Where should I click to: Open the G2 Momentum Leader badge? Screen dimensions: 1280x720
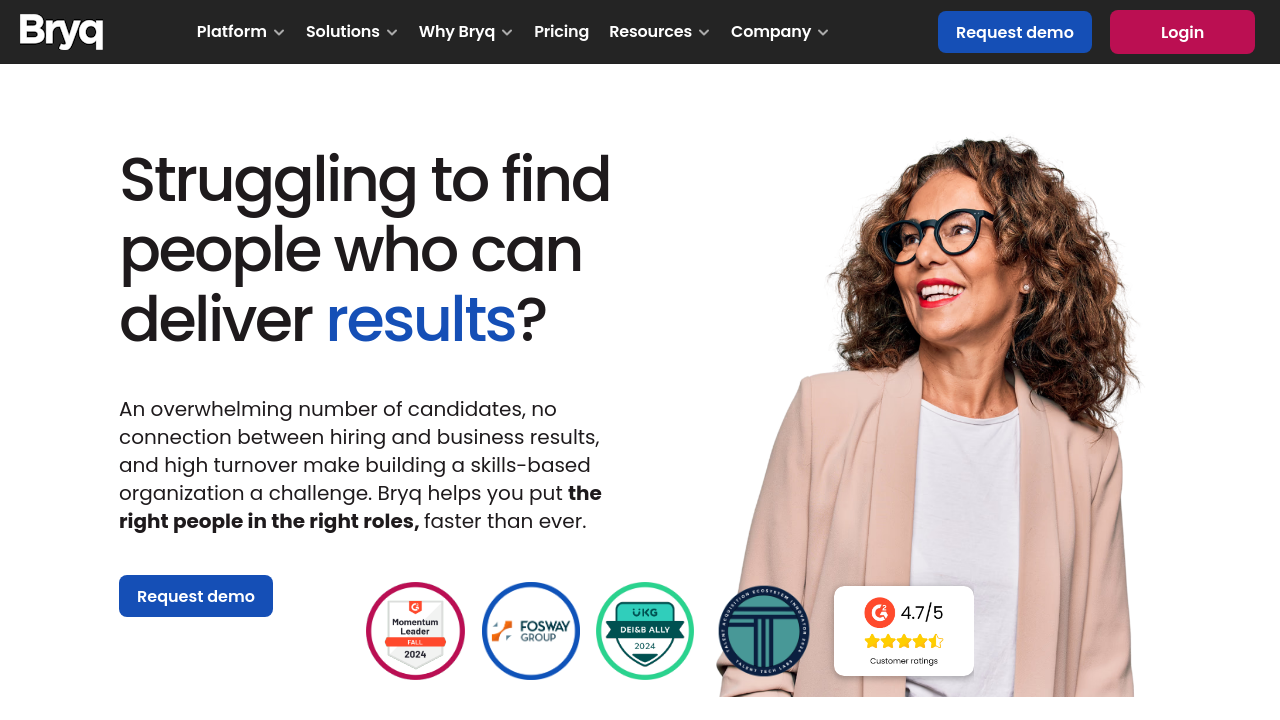point(415,631)
